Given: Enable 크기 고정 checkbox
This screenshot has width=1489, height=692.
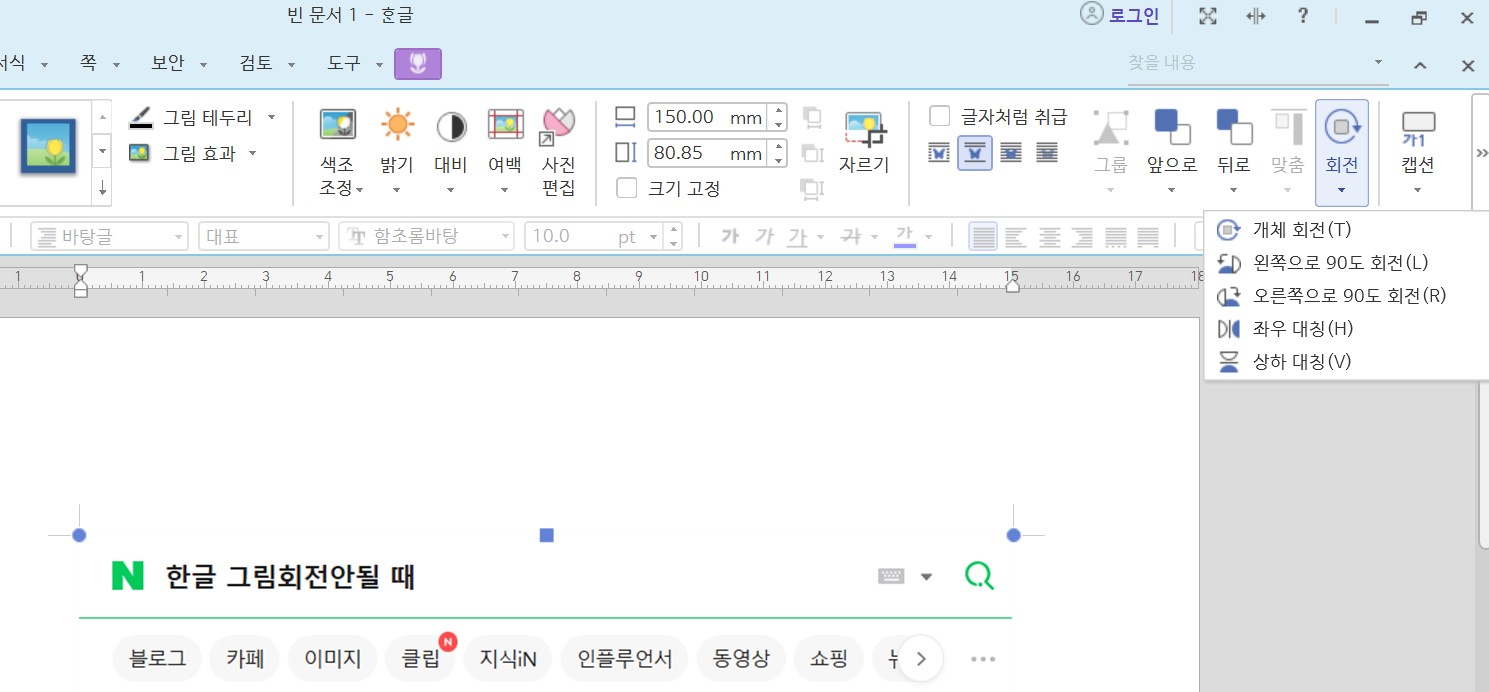Looking at the screenshot, I should point(626,187).
